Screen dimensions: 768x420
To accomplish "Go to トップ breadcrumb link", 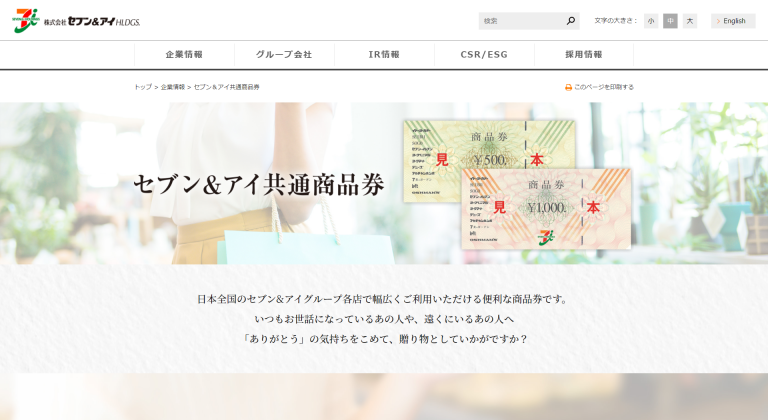I will [143, 87].
